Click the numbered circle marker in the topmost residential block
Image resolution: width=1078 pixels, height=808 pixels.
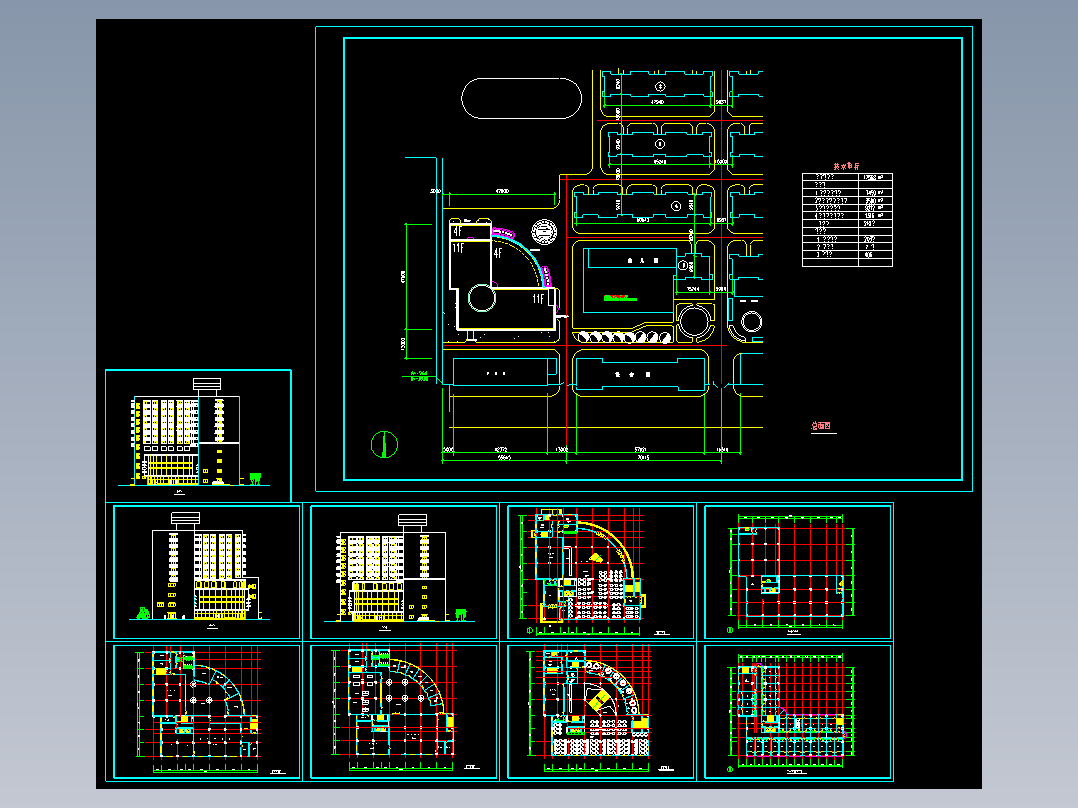pyautogui.click(x=660, y=87)
